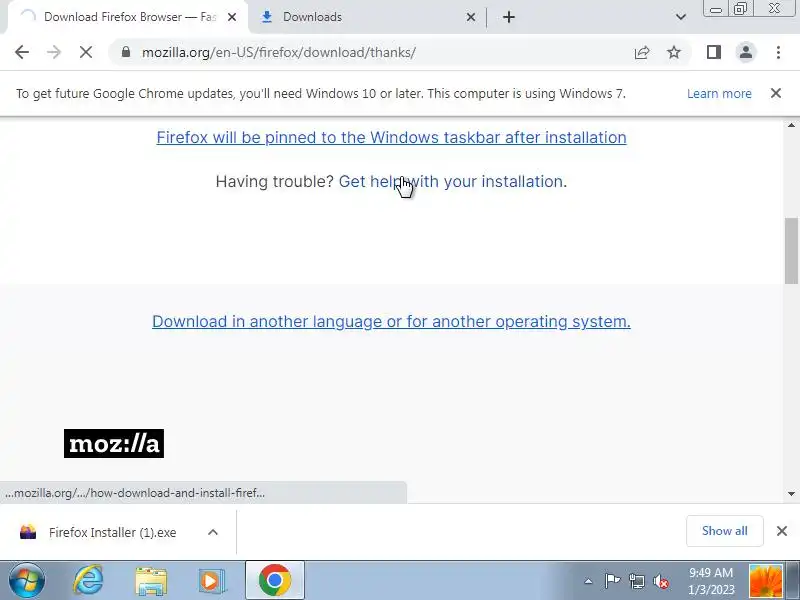800x600 pixels.
Task: Open Firefox Installer (1).exe download
Action: [x=112, y=532]
